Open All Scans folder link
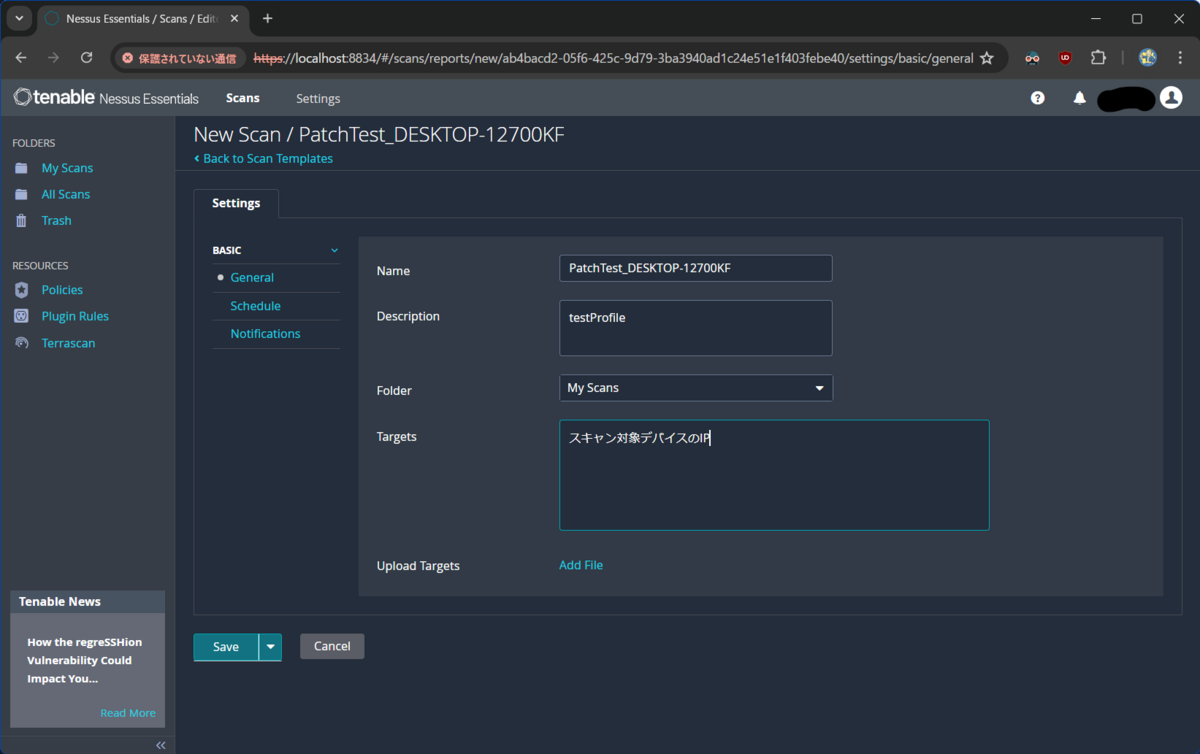The width and height of the screenshot is (1200, 754). pyautogui.click(x=66, y=194)
